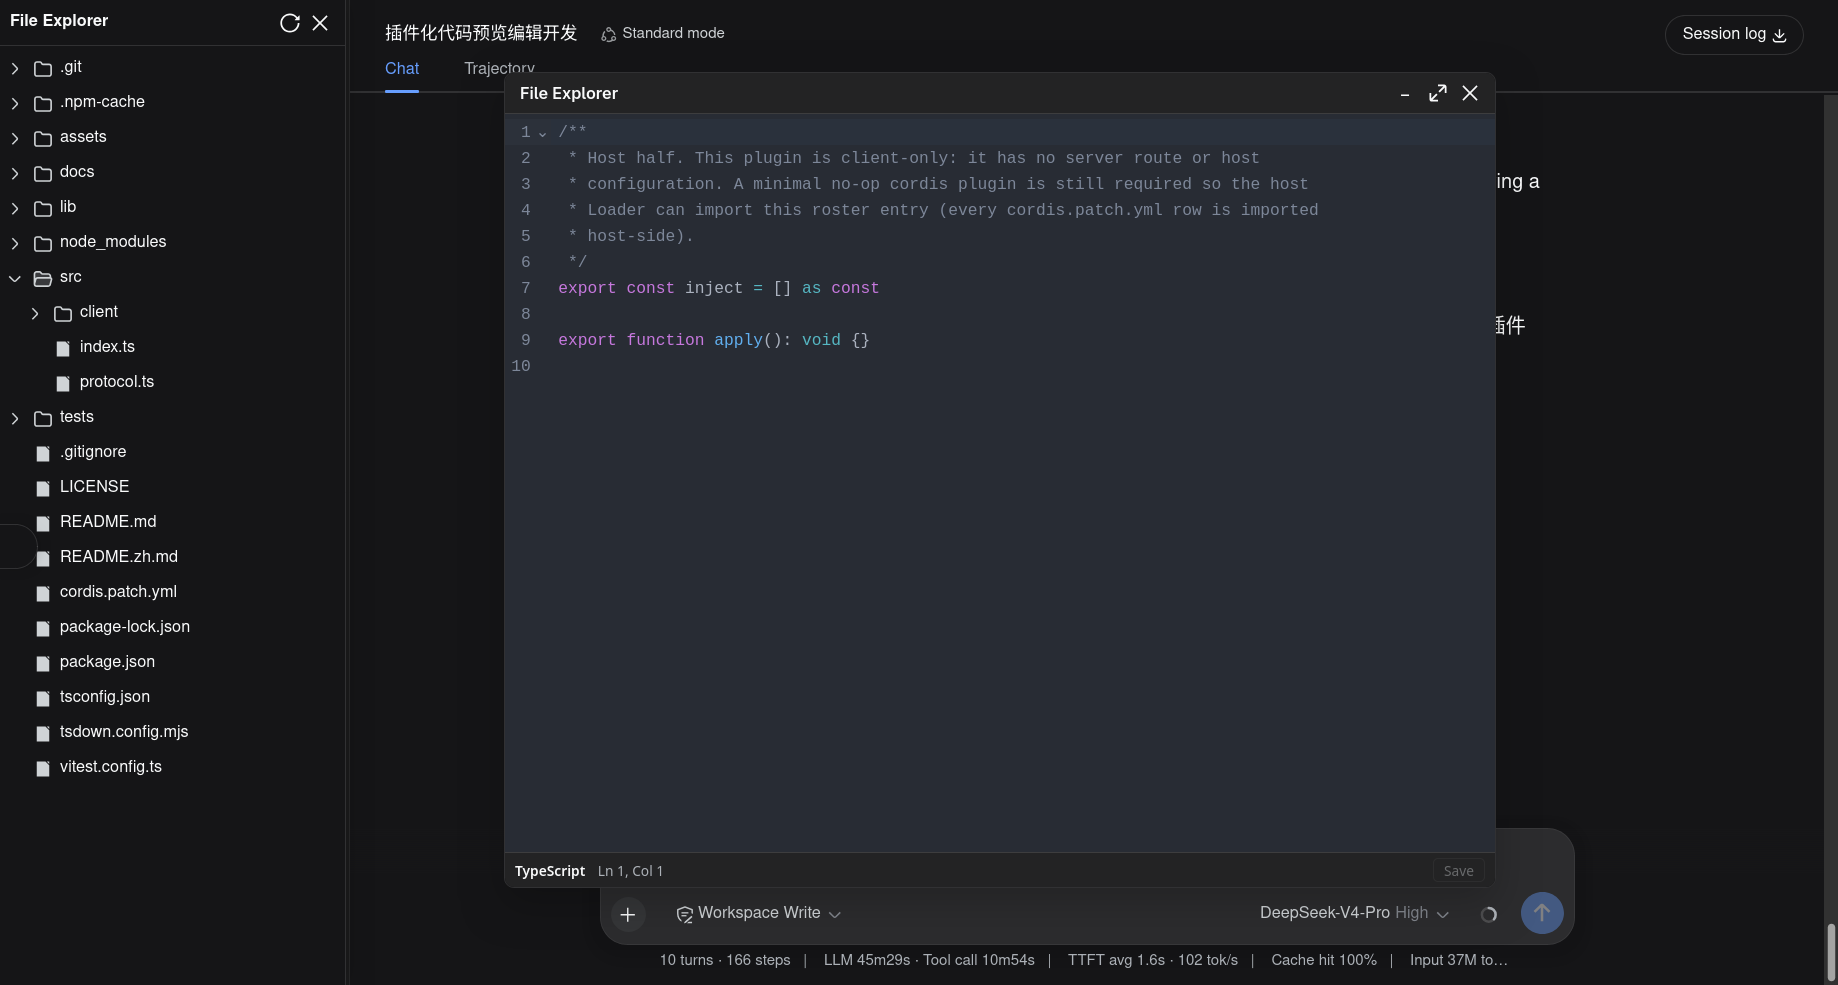Click the 'Cache hit 100%' stat

point(1324,960)
